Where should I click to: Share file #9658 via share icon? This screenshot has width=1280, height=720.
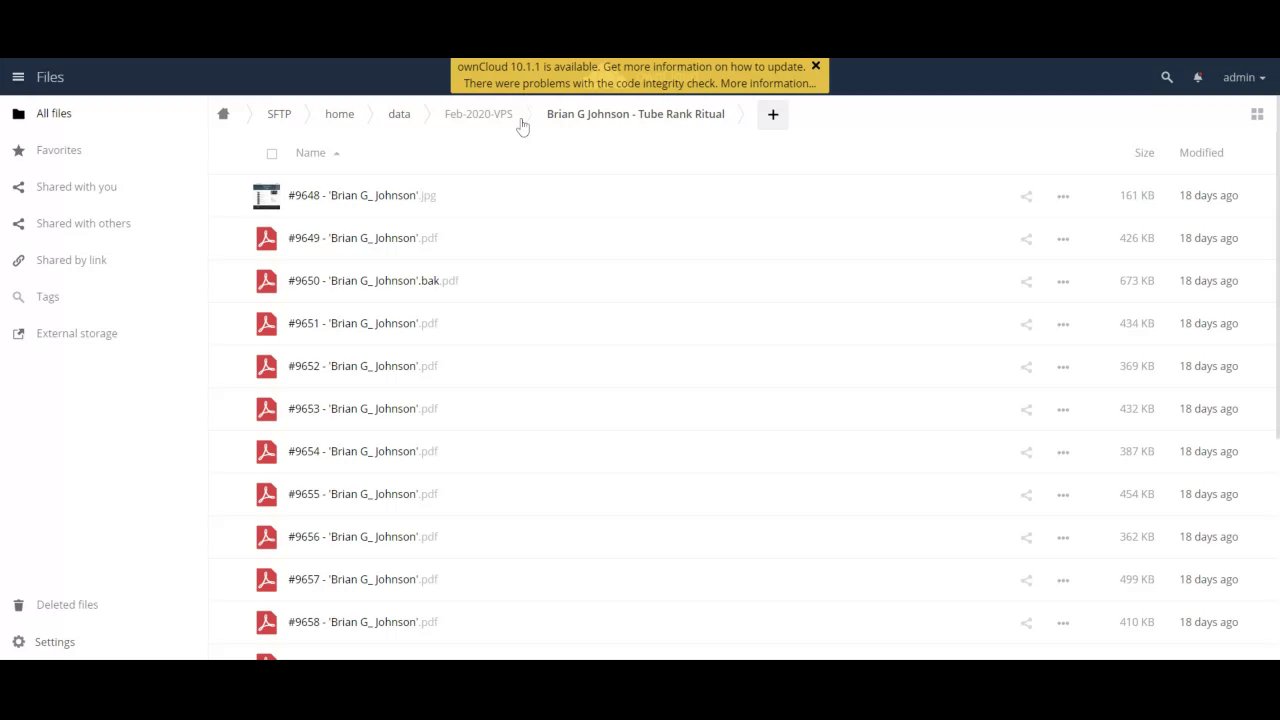tap(1026, 623)
